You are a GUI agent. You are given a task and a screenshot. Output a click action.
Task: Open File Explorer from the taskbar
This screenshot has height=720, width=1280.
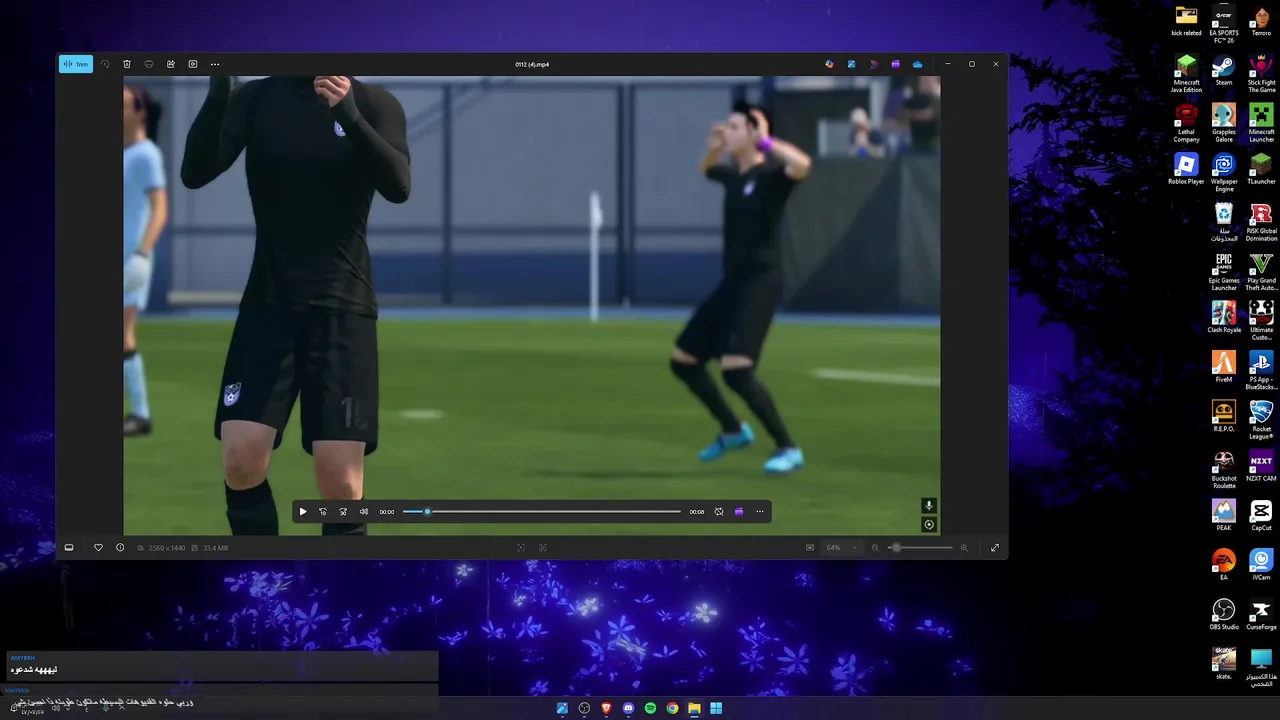[694, 708]
